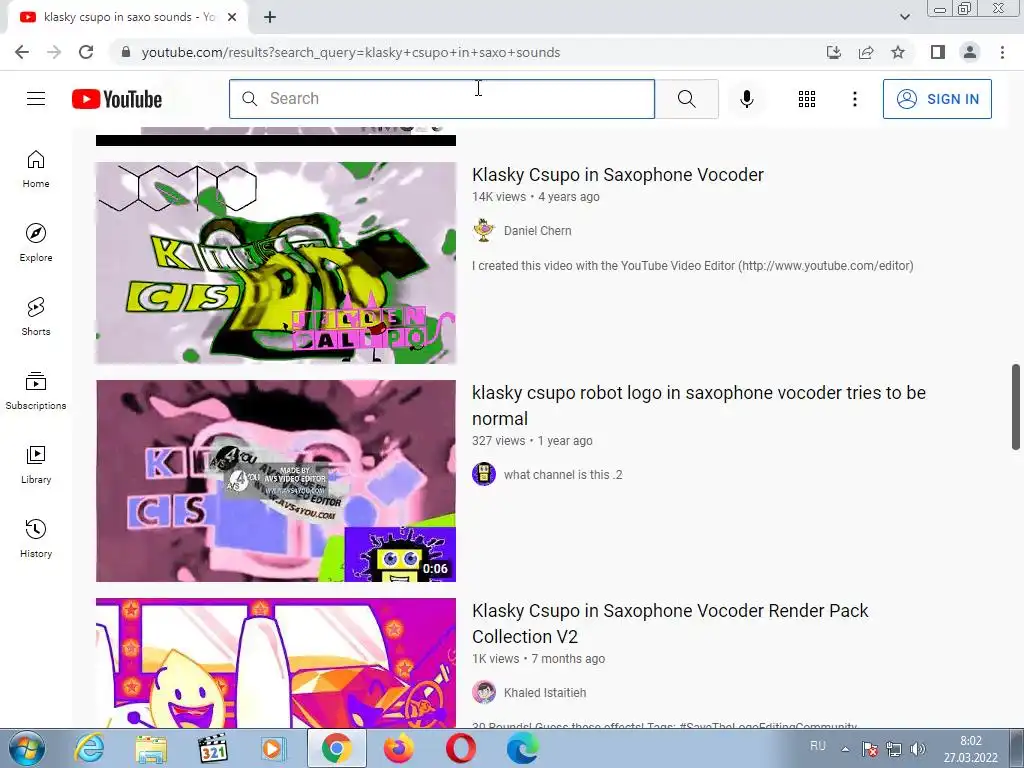Click the page vertical scrollbar thumb
1024x768 pixels.
click(1016, 408)
